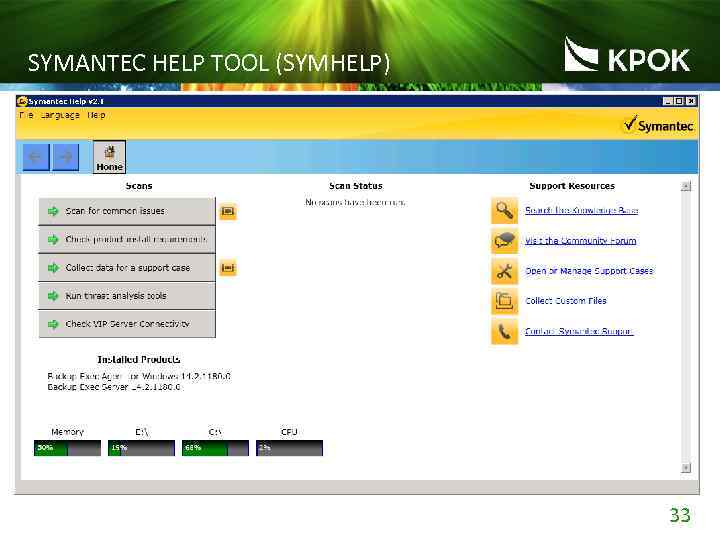720x540 pixels.
Task: Select Backup Exec Agent for Windows text
Action: point(139,377)
